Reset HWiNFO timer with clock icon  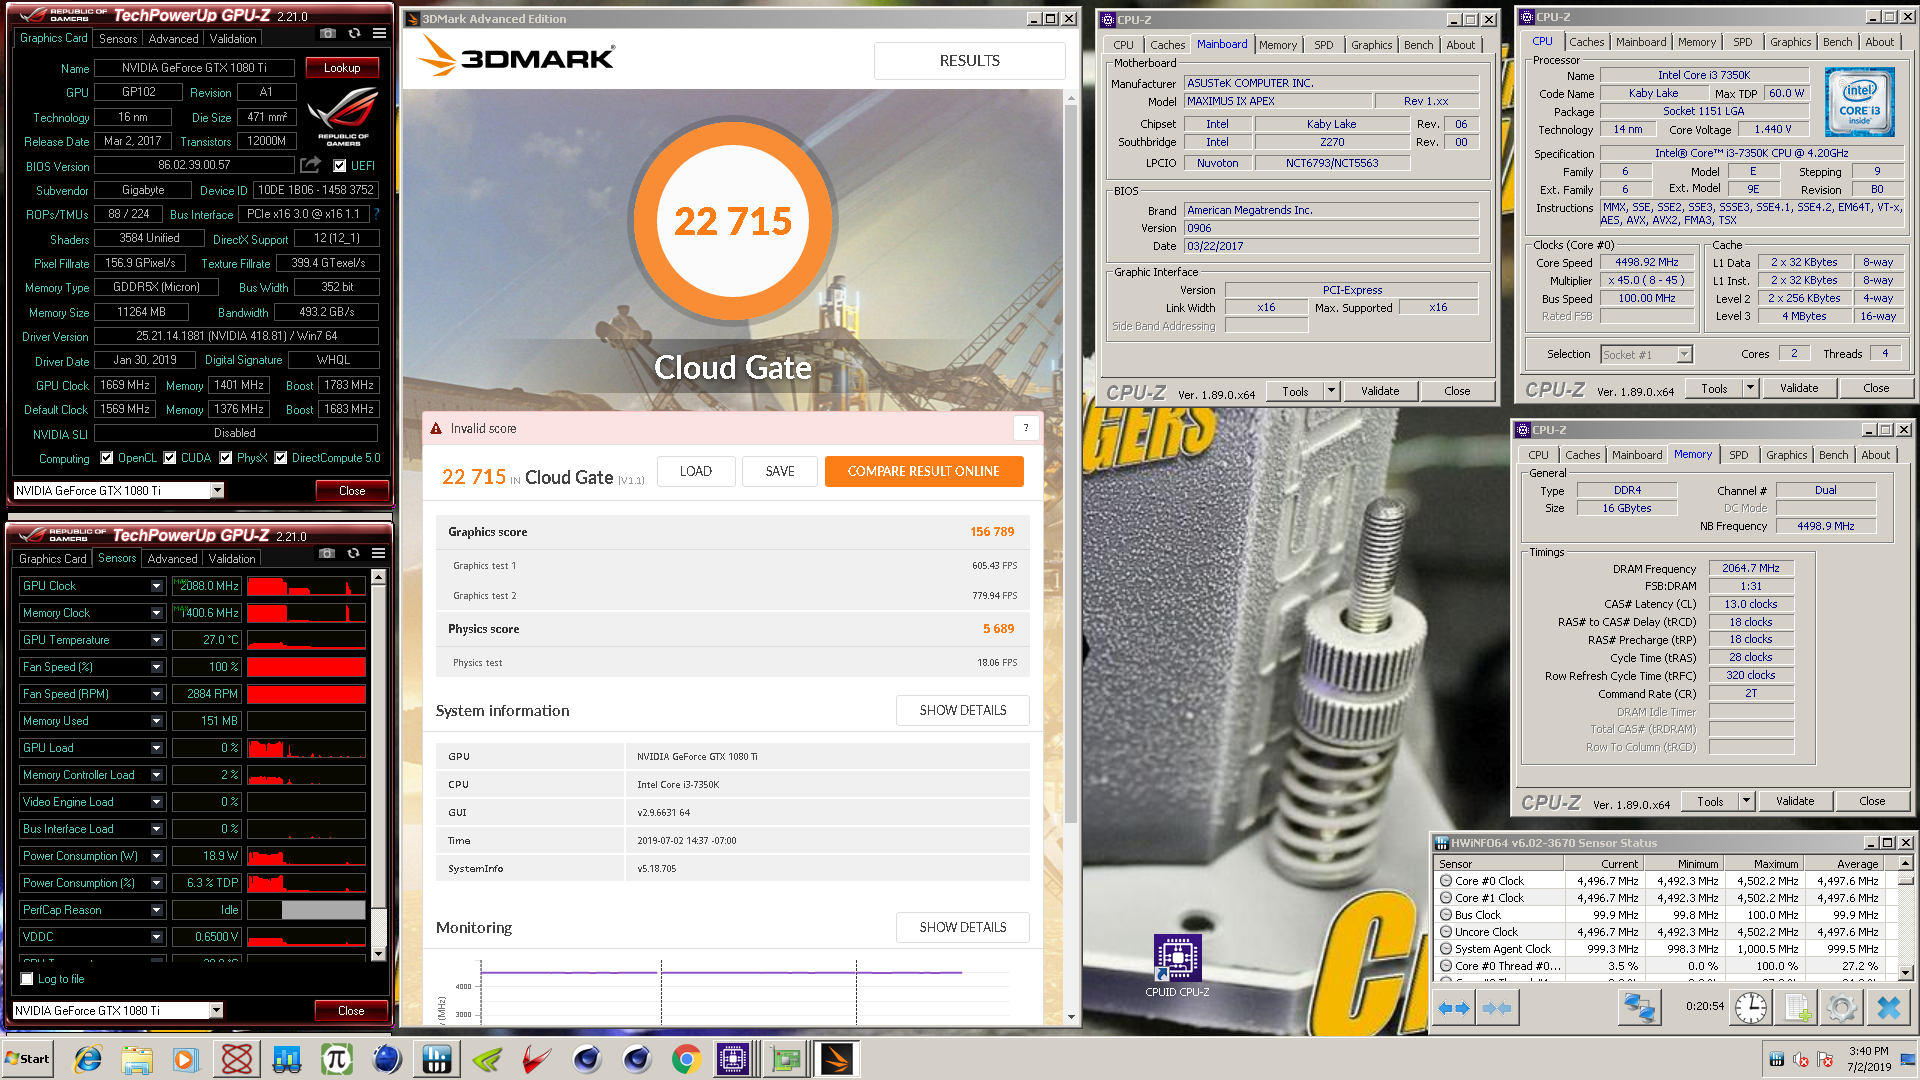click(1751, 1008)
